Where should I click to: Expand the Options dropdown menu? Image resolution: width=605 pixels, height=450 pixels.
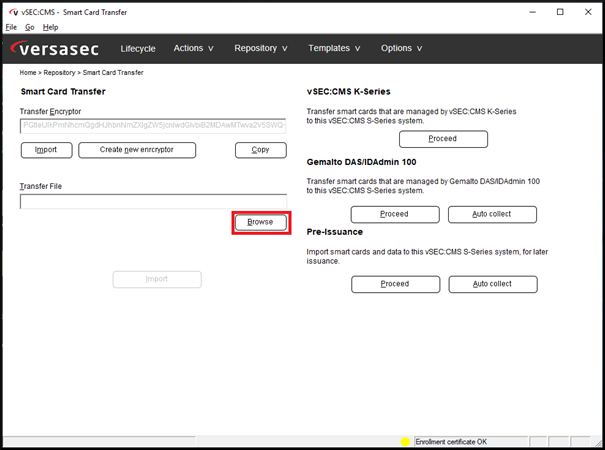tap(401, 48)
